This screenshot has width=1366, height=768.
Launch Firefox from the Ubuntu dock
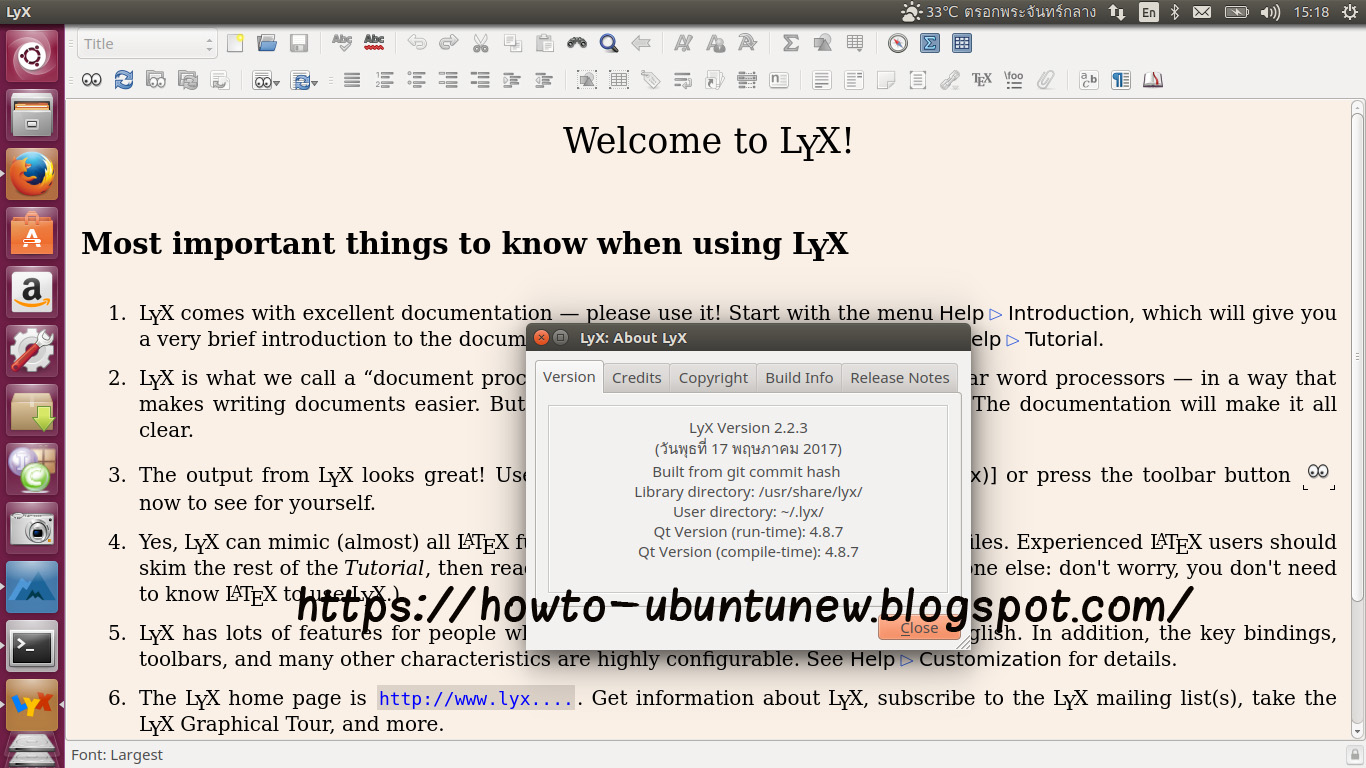click(32, 174)
